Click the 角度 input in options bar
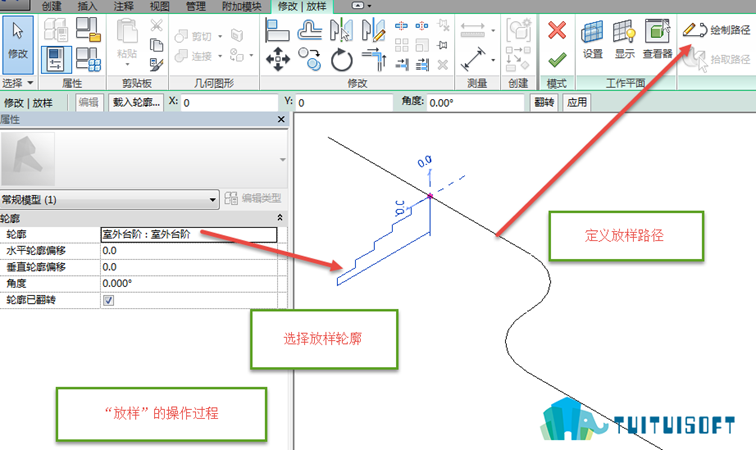756x450 pixels. [475, 103]
